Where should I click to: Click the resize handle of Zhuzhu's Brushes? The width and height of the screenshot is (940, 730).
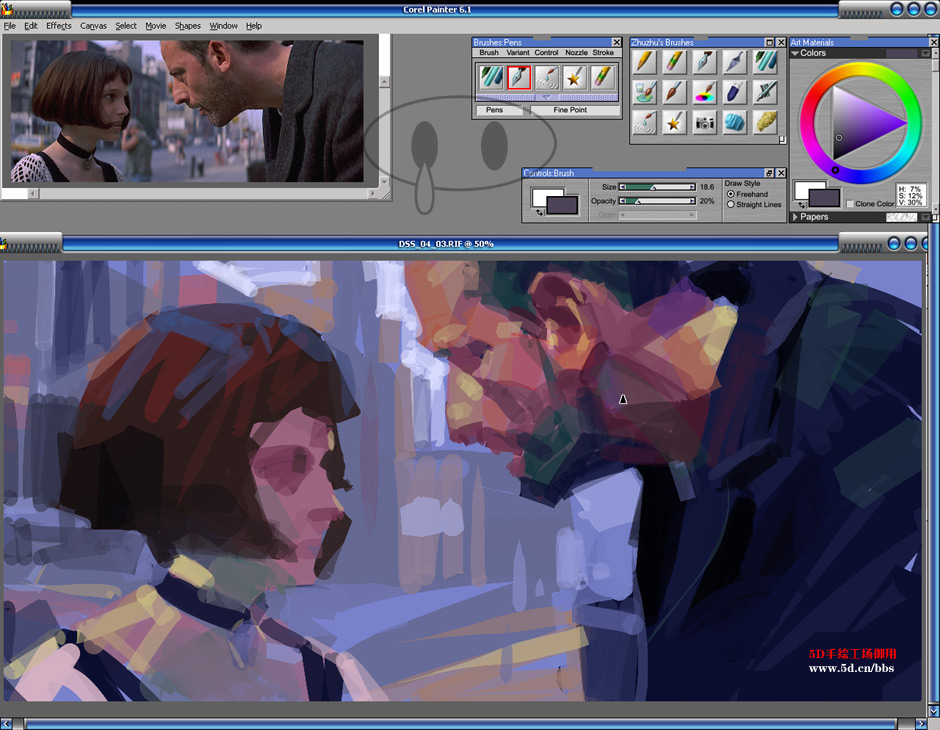(782, 140)
